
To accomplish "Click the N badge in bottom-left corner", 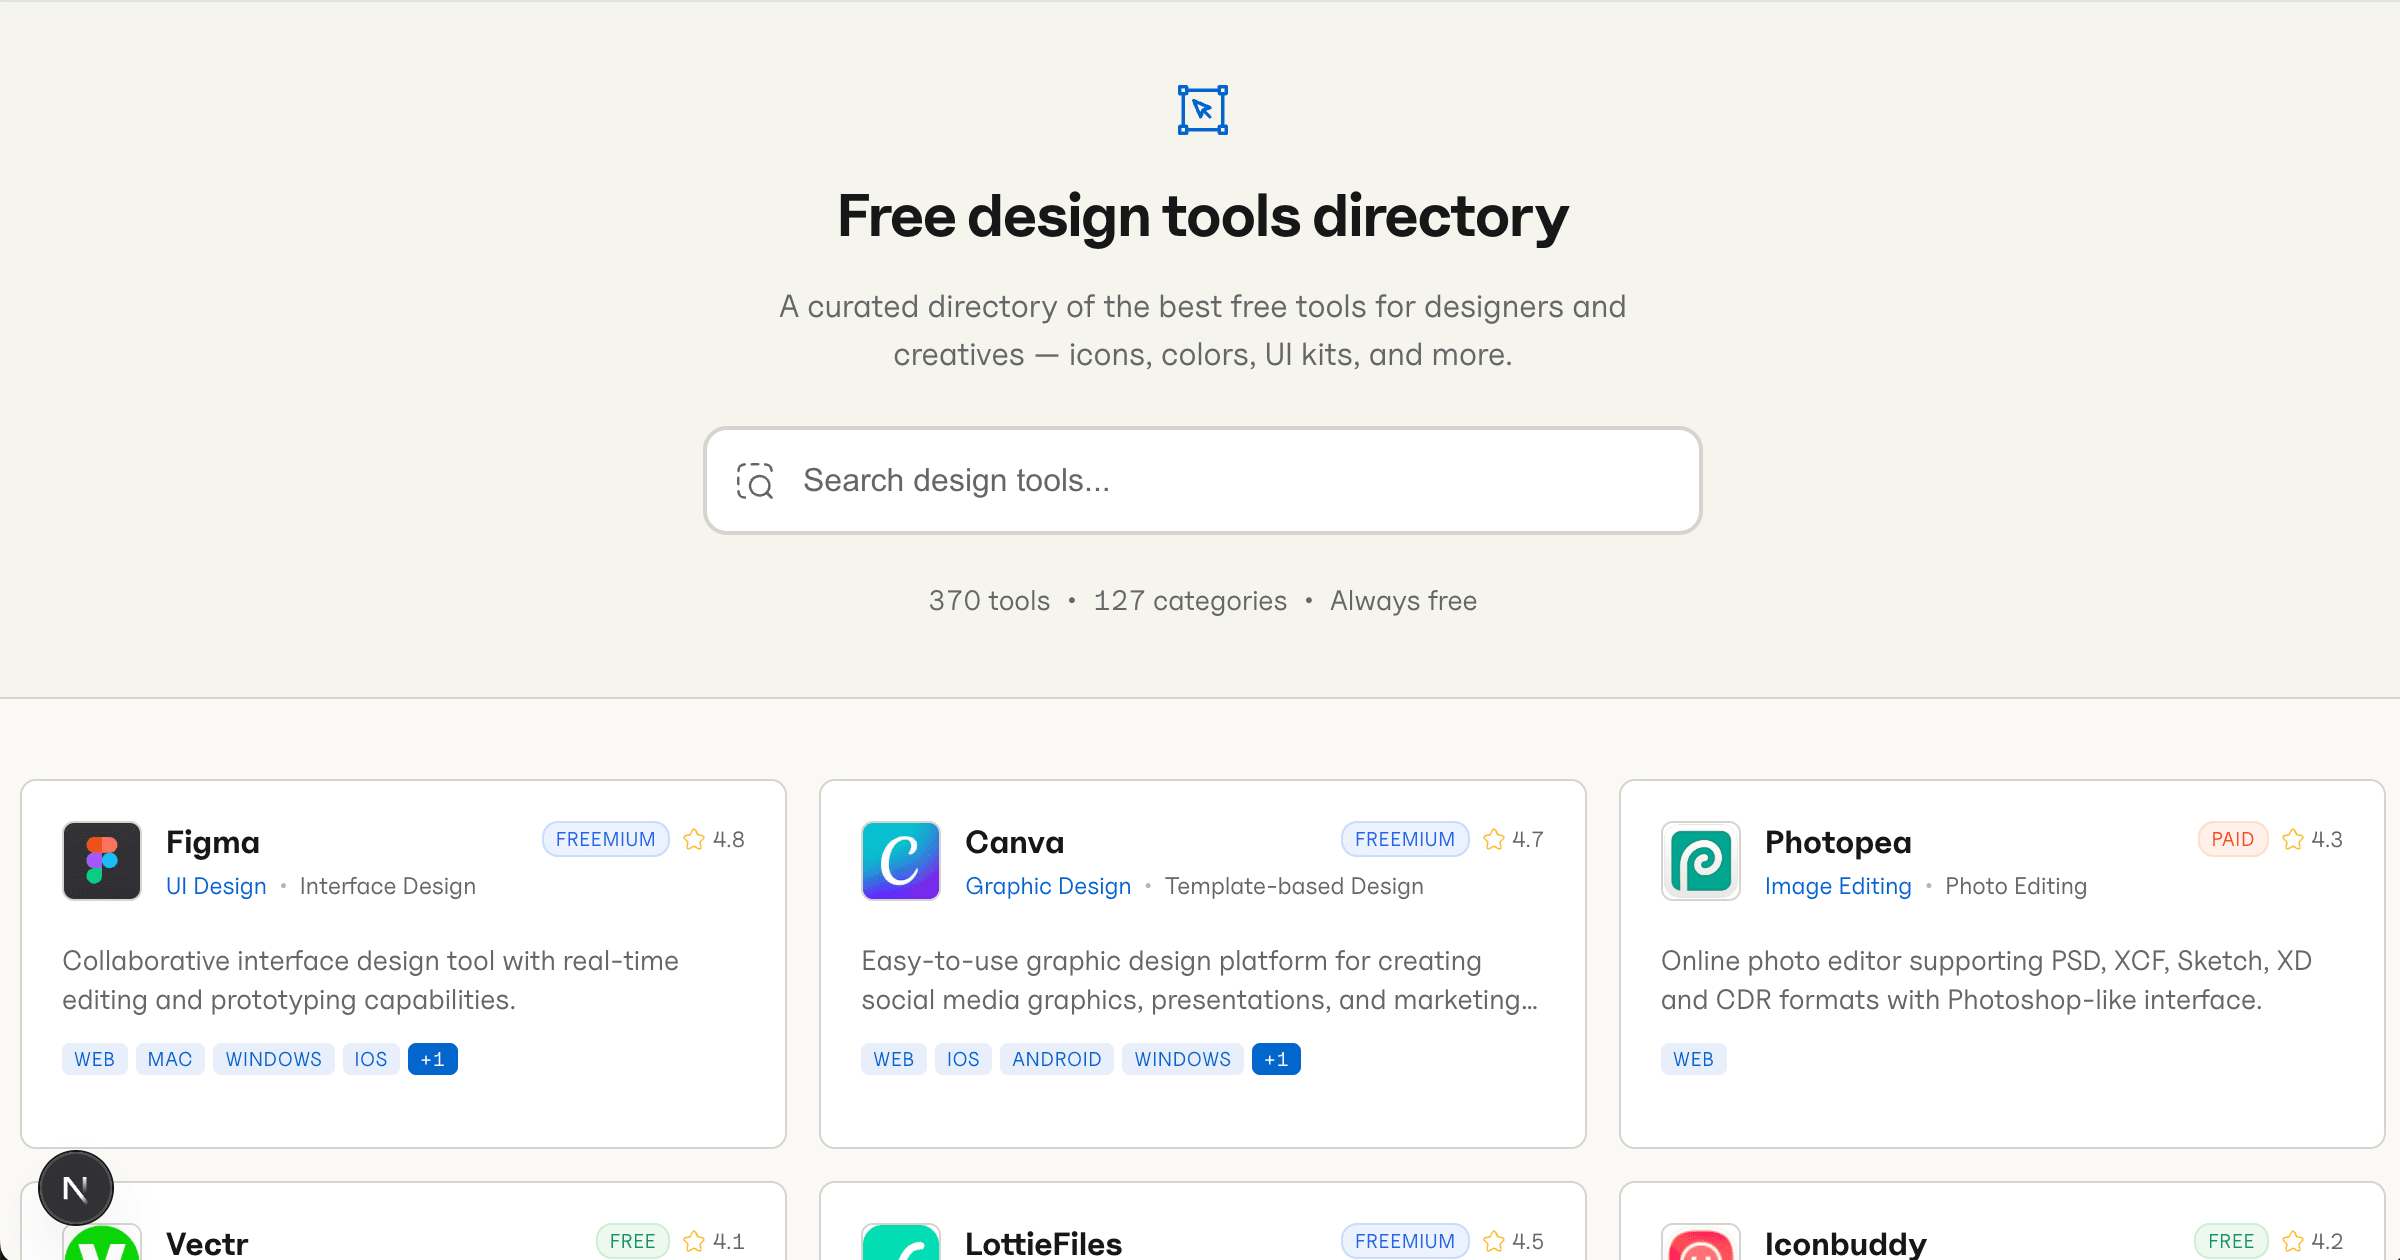I will (x=75, y=1187).
